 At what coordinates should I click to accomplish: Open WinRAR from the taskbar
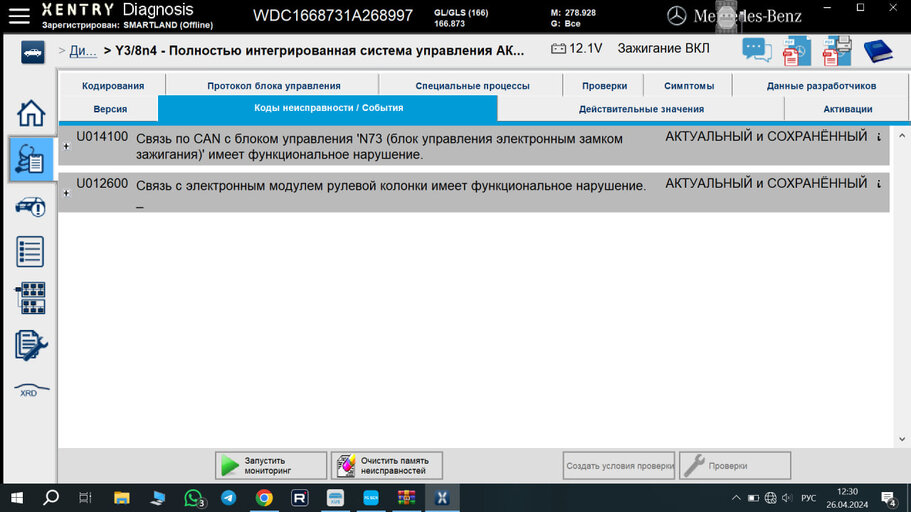[x=406, y=498]
